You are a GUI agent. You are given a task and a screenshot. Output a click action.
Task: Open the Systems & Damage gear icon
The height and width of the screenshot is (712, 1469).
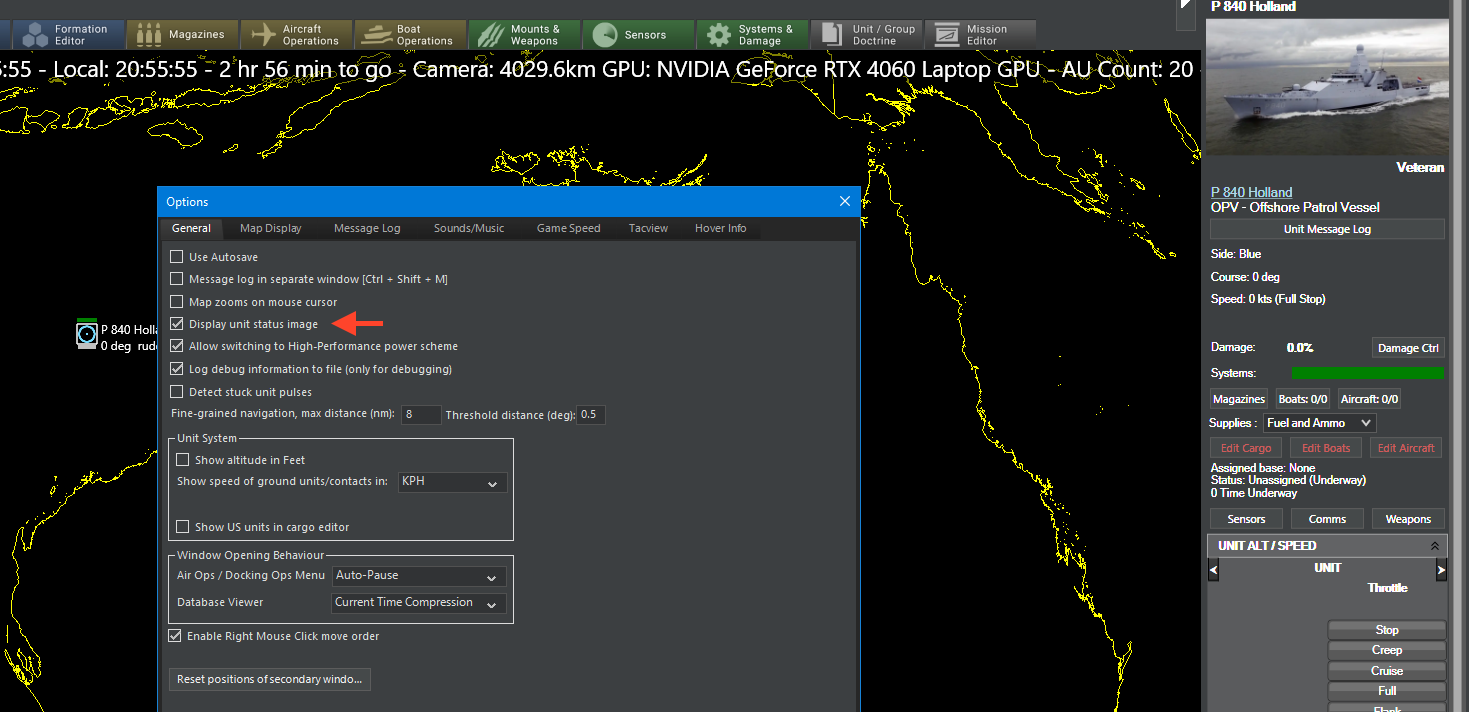point(718,35)
